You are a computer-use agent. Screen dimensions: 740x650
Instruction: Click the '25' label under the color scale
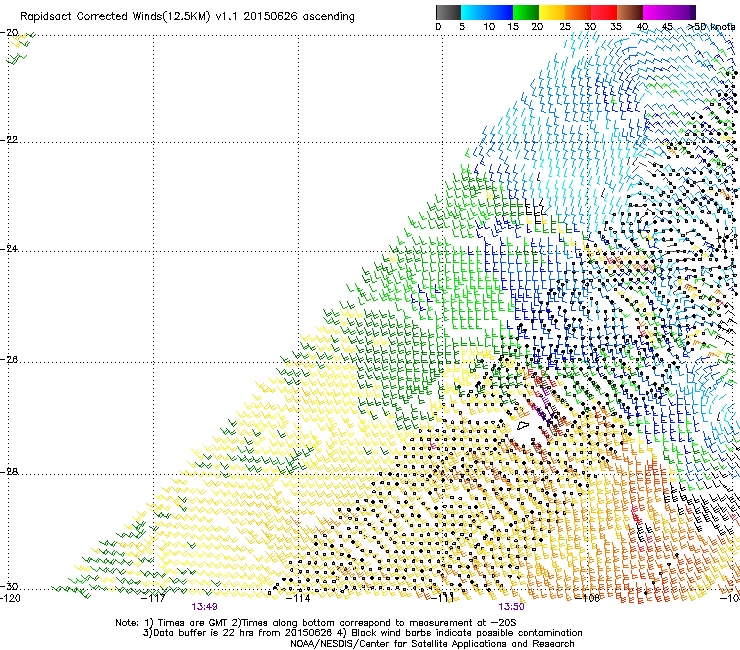tap(565, 27)
